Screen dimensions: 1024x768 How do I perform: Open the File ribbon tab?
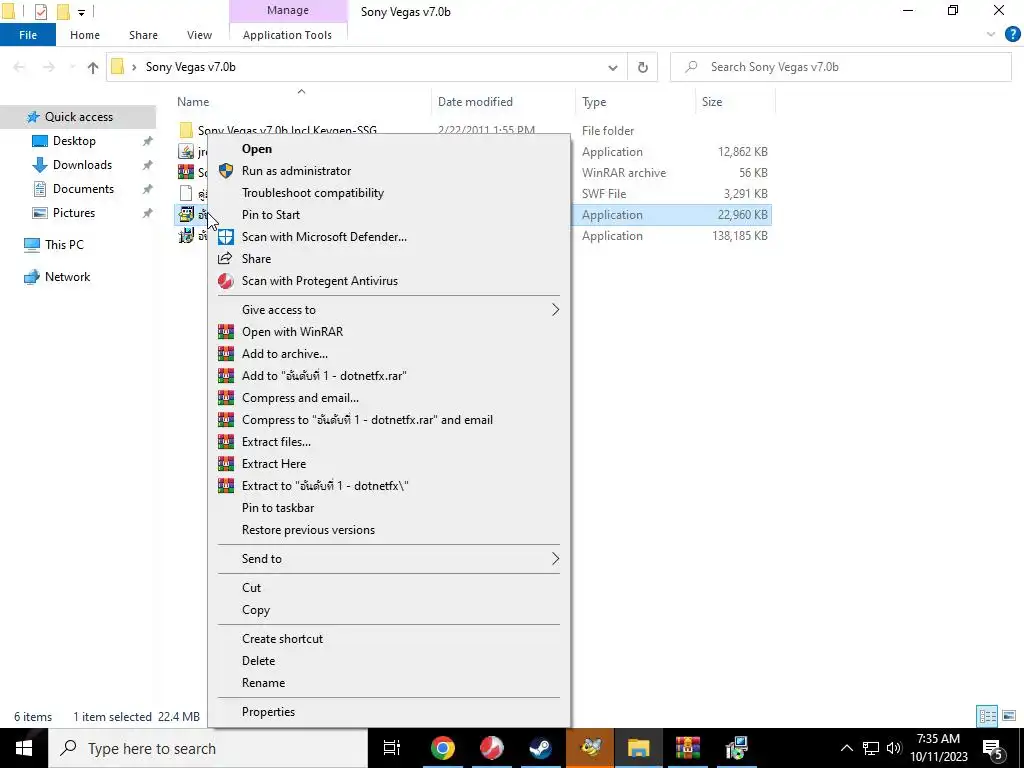point(28,35)
